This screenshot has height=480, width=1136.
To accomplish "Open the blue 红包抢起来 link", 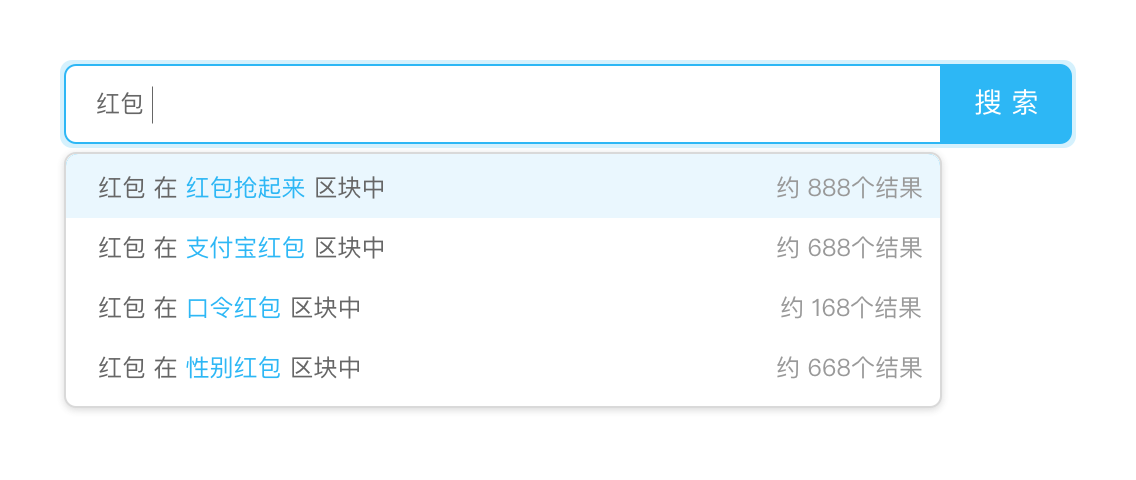I will click(x=245, y=188).
